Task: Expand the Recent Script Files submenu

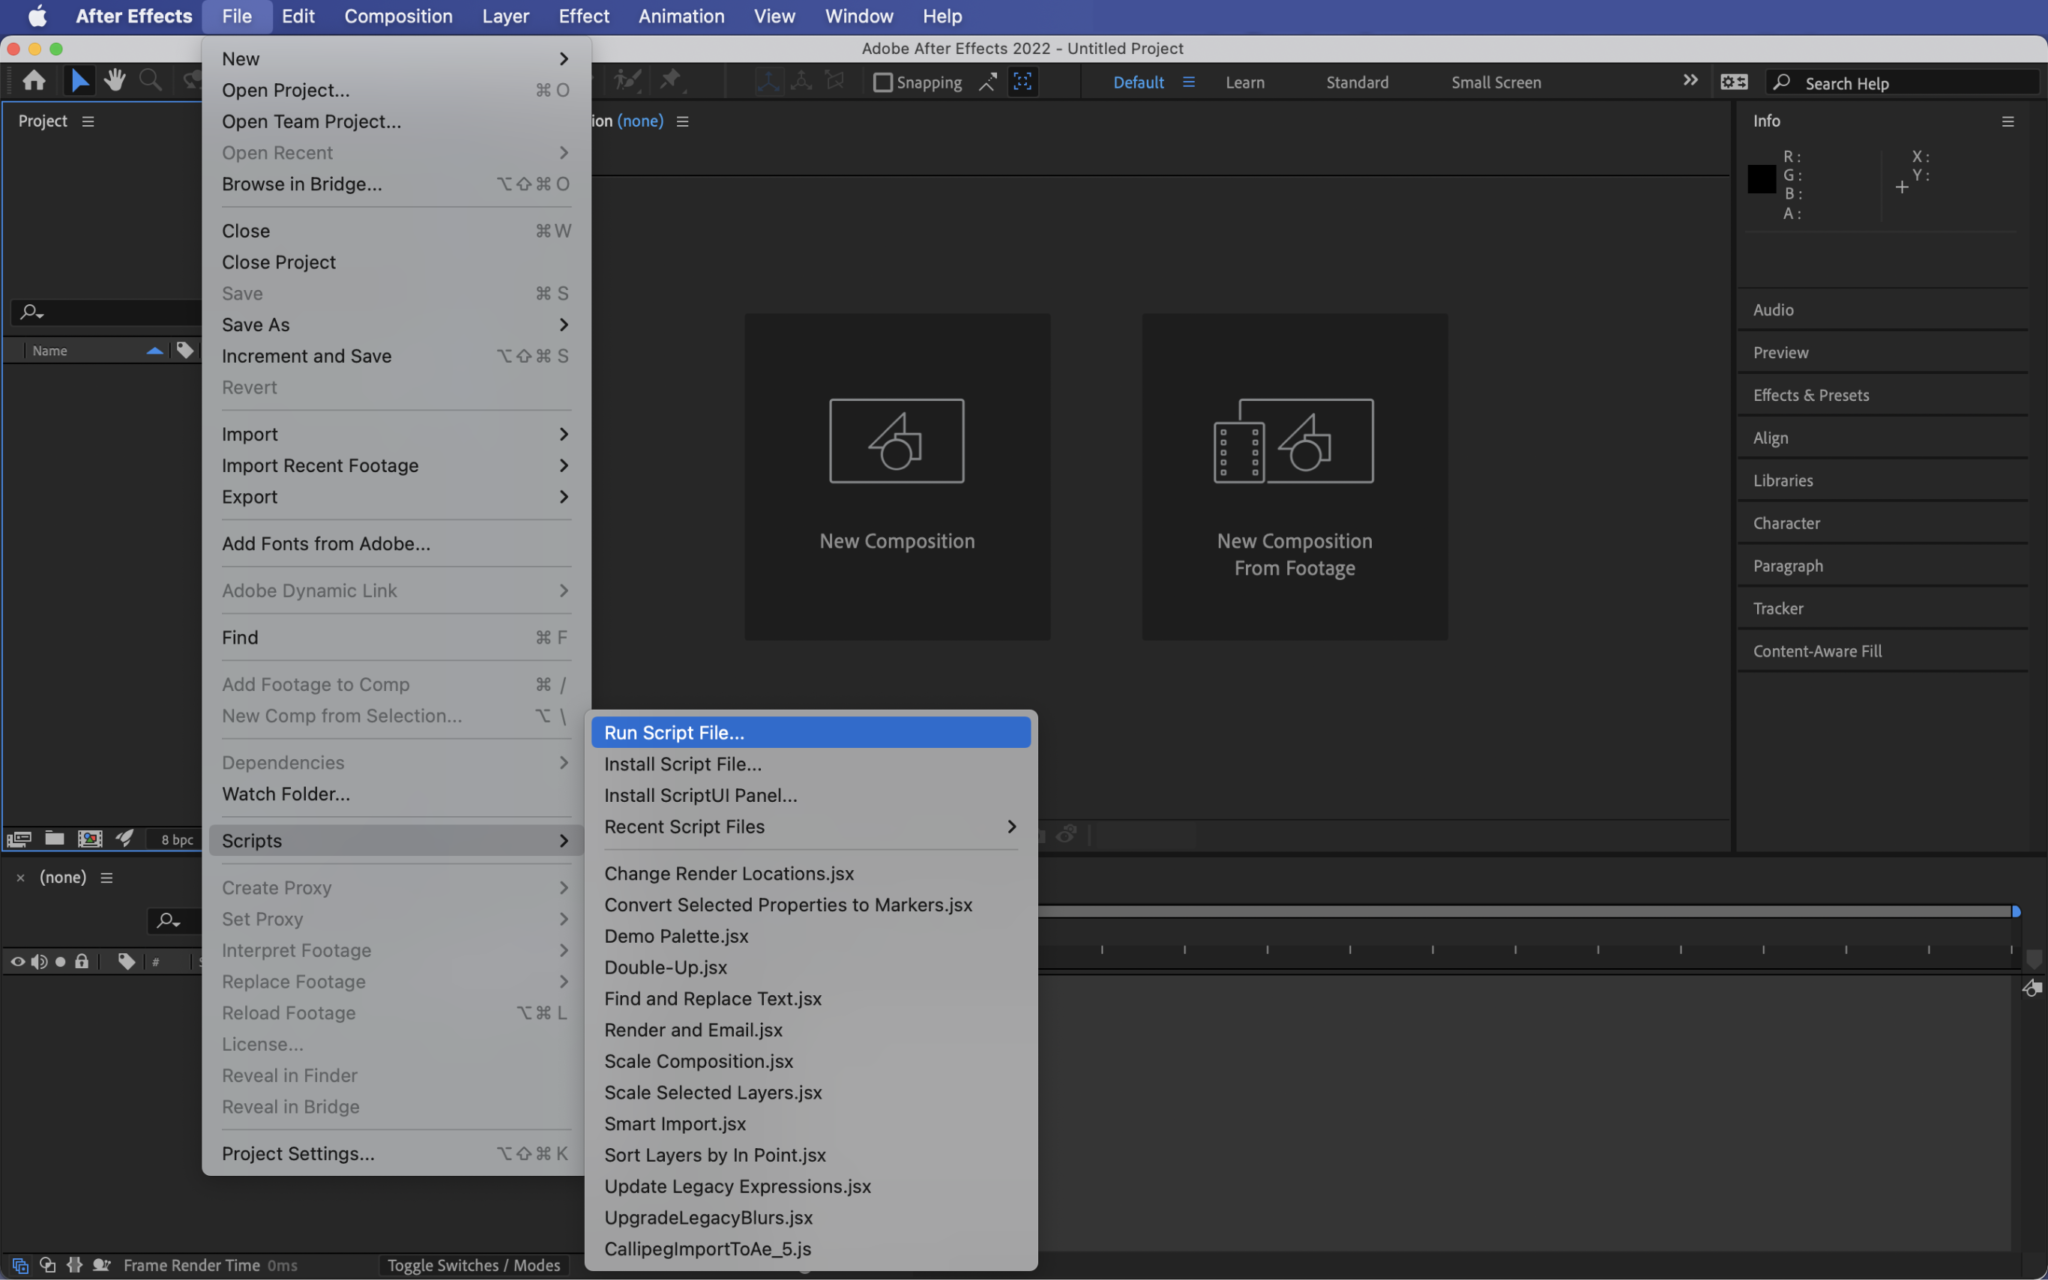Action: 810,827
